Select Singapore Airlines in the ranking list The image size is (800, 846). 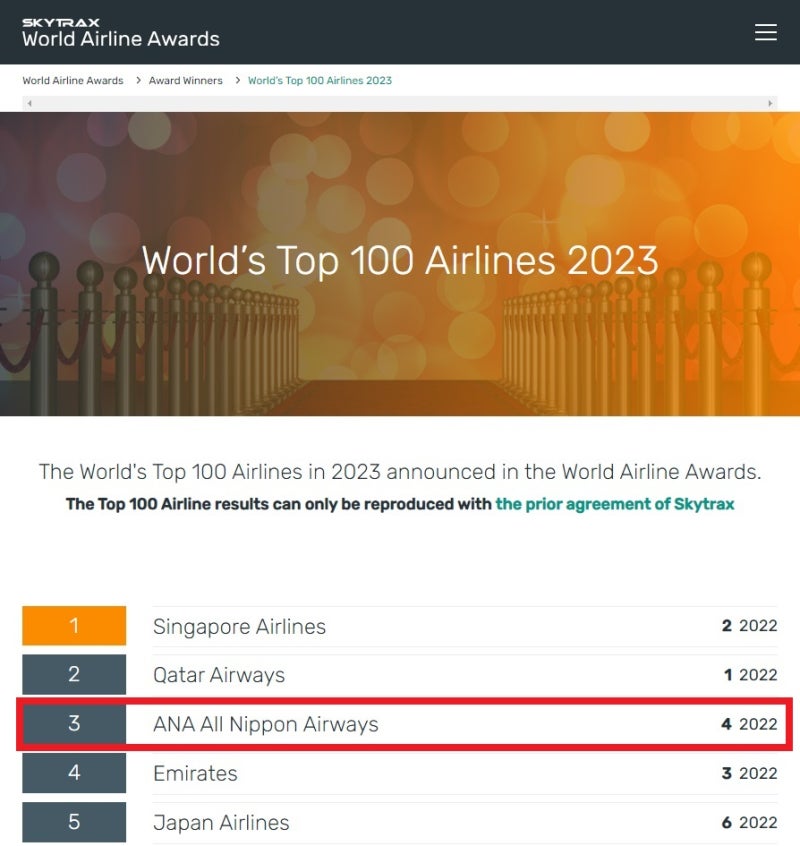(x=239, y=627)
